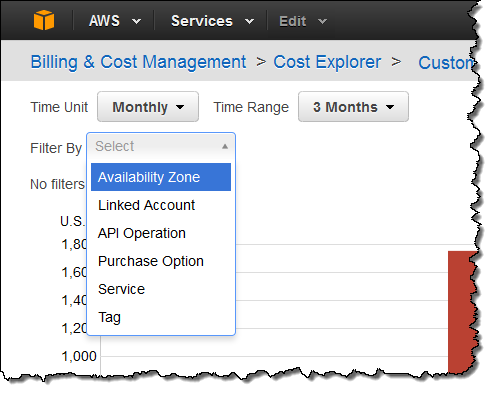Open the AWS menu dropdown
This screenshot has width=495, height=394.
115,21
